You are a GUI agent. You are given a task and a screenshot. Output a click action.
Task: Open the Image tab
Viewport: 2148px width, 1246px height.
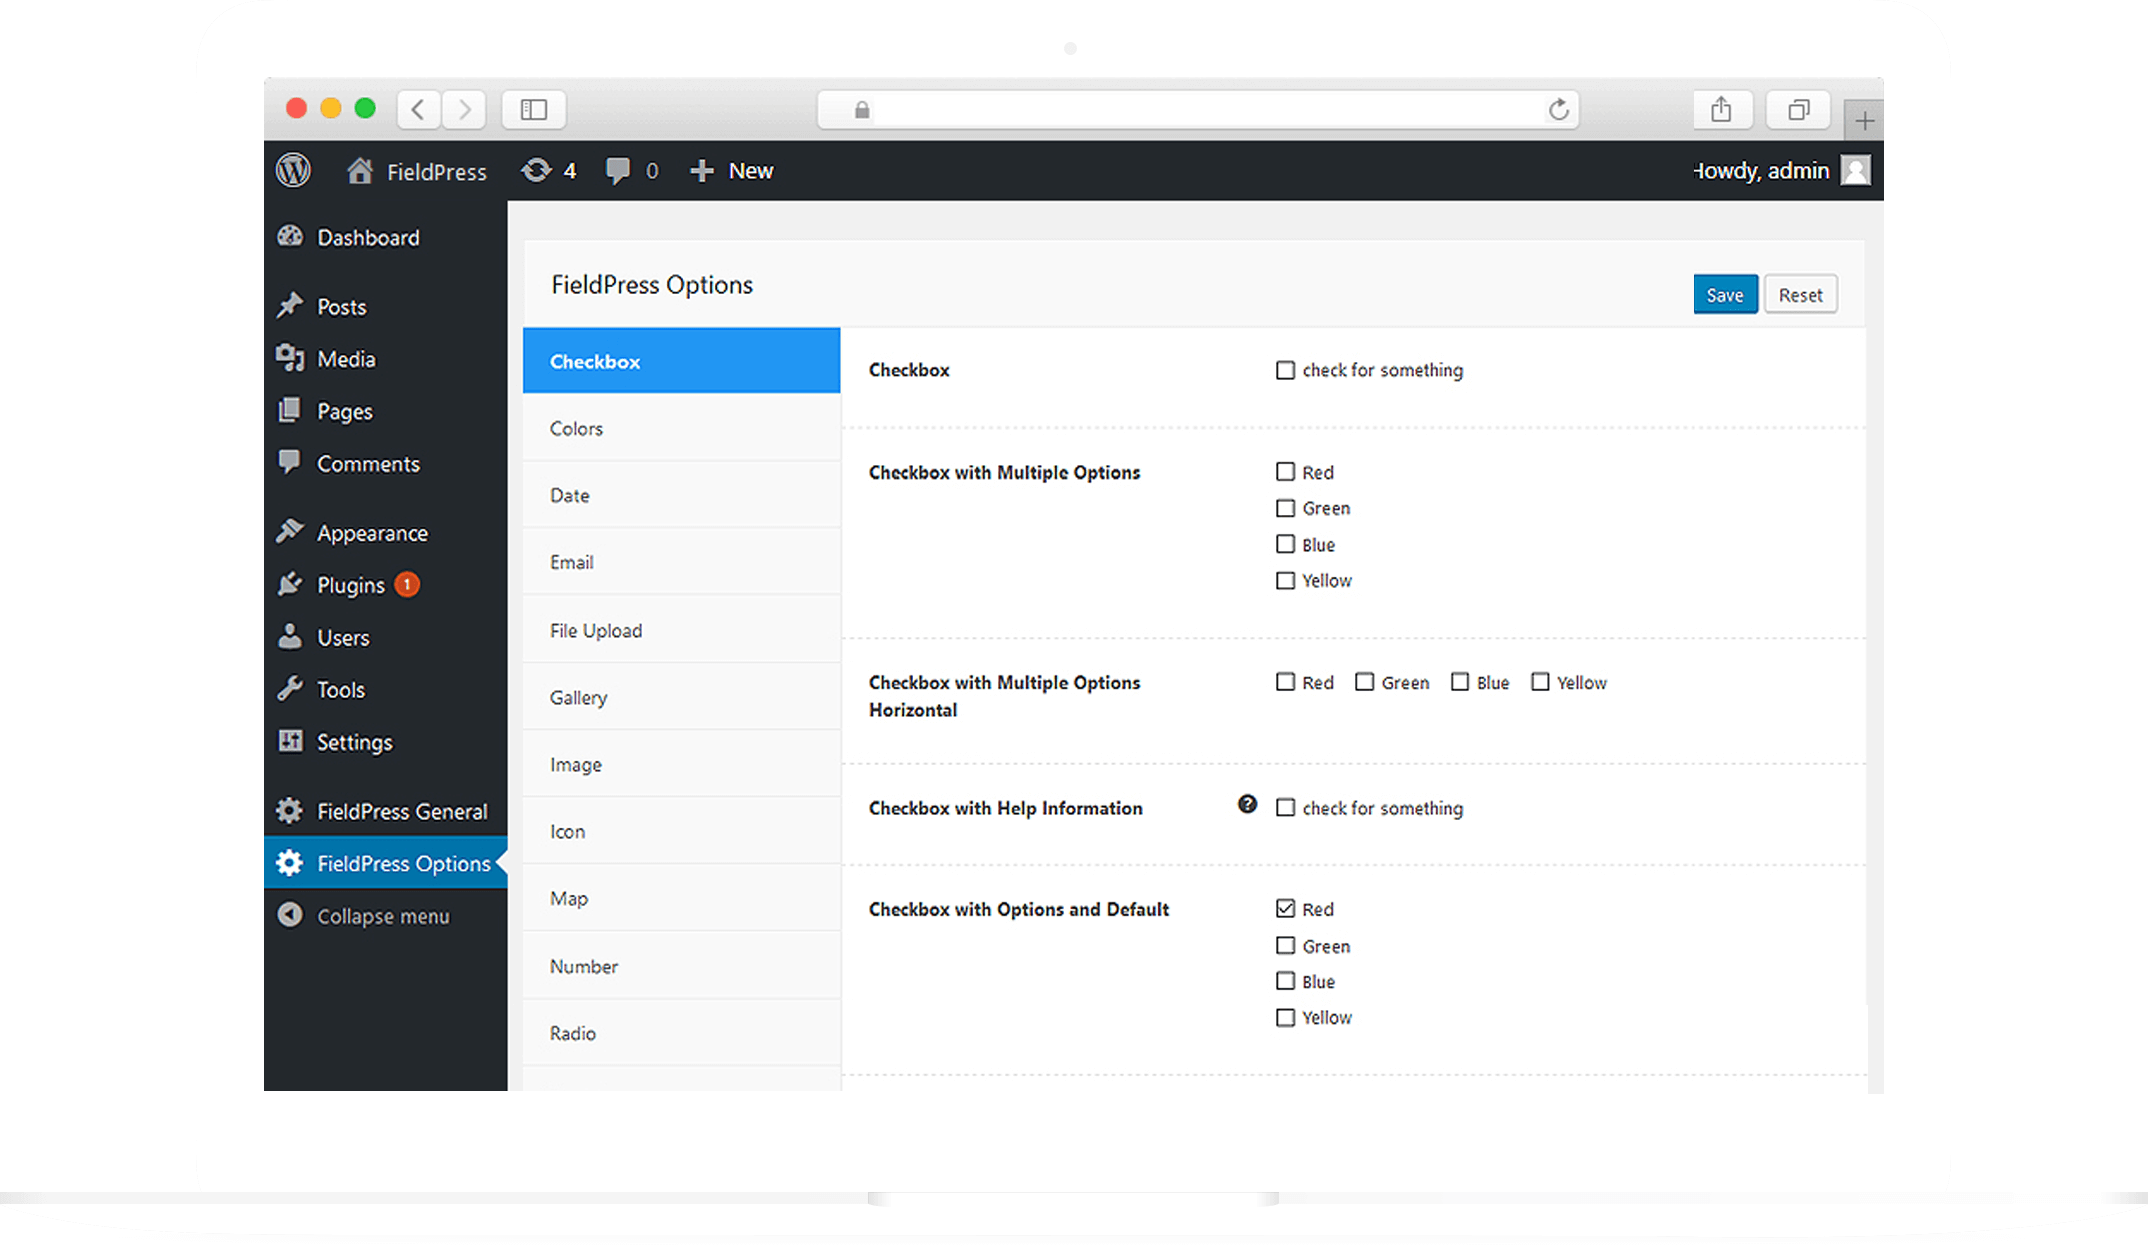681,764
